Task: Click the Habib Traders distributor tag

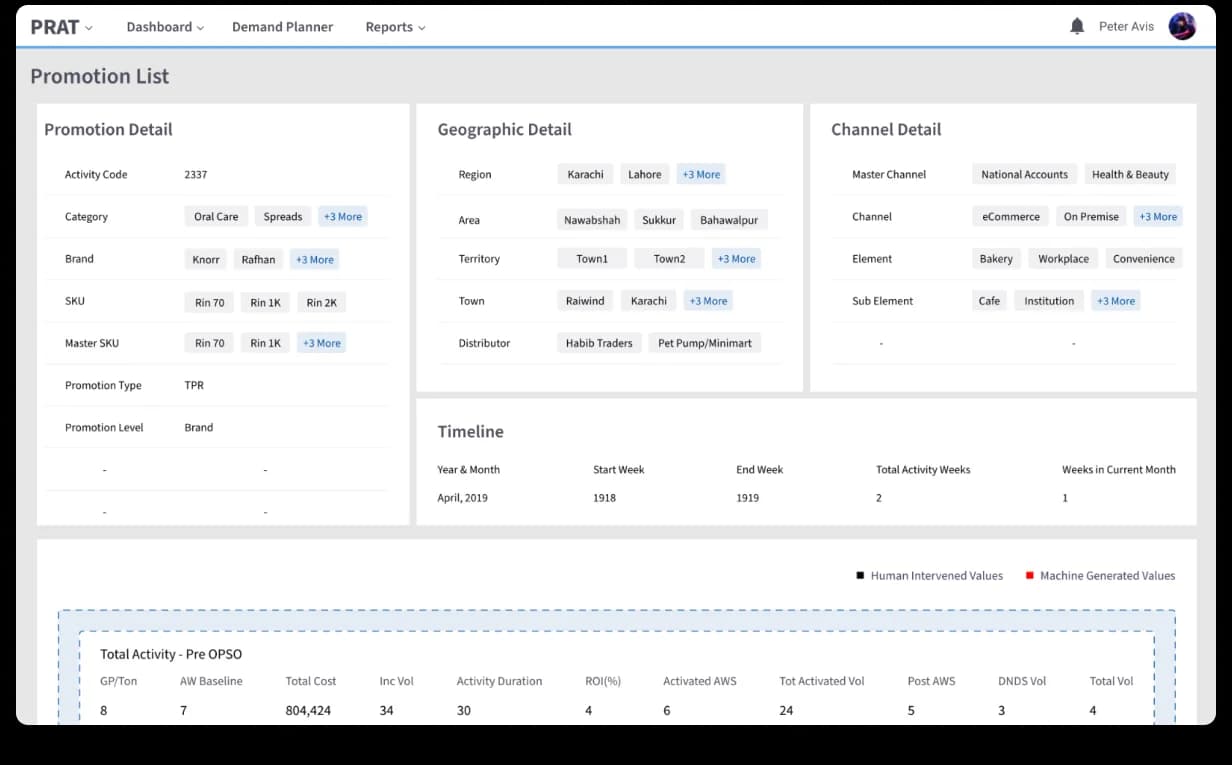Action: tap(600, 343)
